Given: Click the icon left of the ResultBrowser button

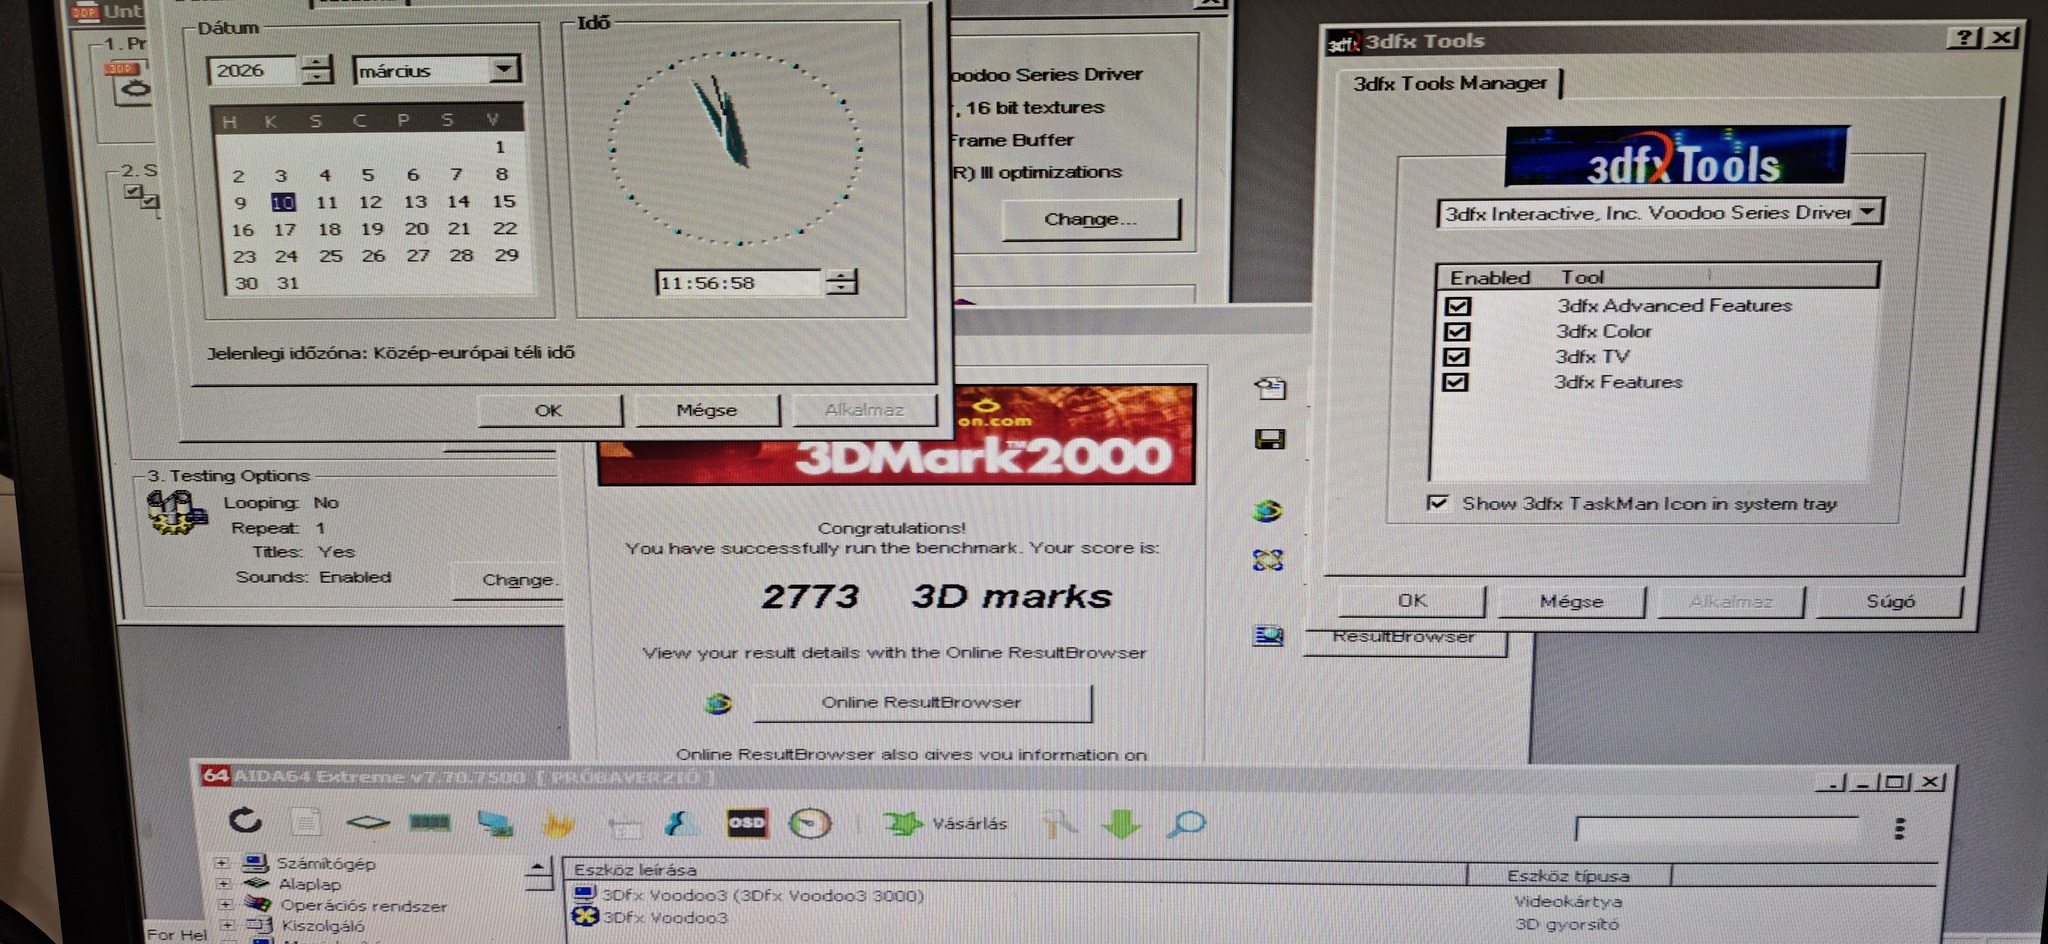Looking at the screenshot, I should coord(1268,634).
